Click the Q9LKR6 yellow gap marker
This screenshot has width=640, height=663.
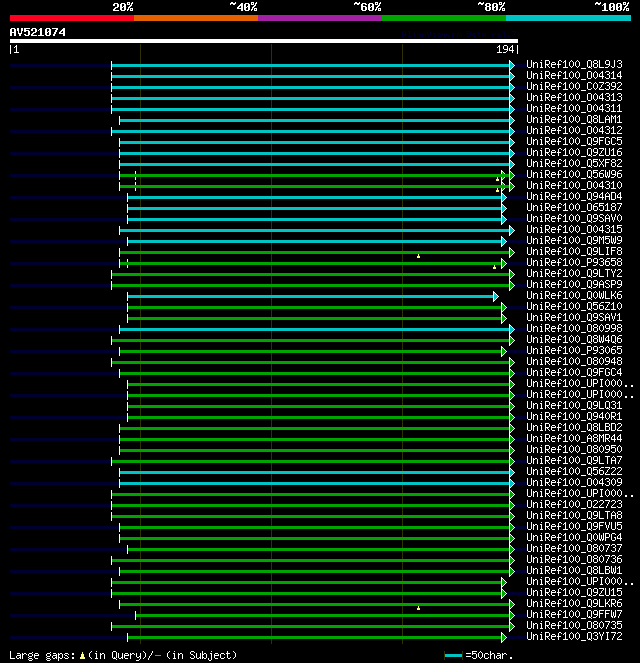[418, 608]
